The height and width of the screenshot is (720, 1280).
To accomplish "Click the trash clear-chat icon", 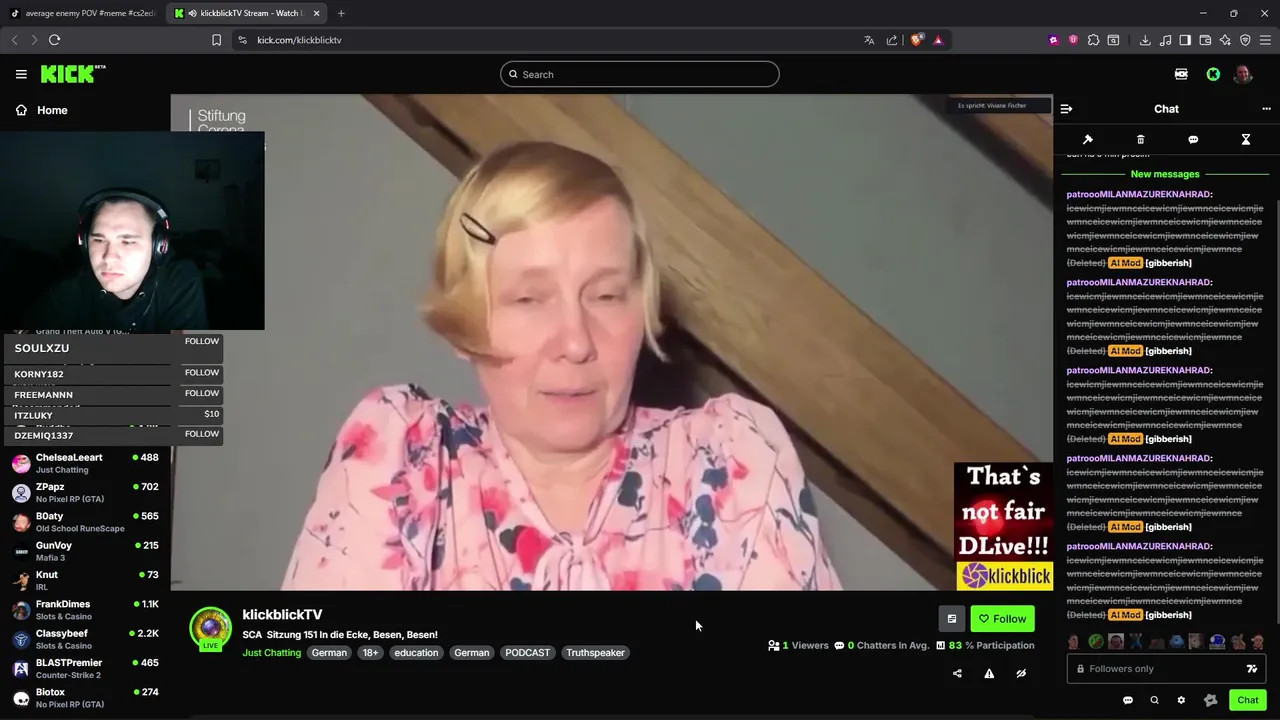I will (1140, 140).
